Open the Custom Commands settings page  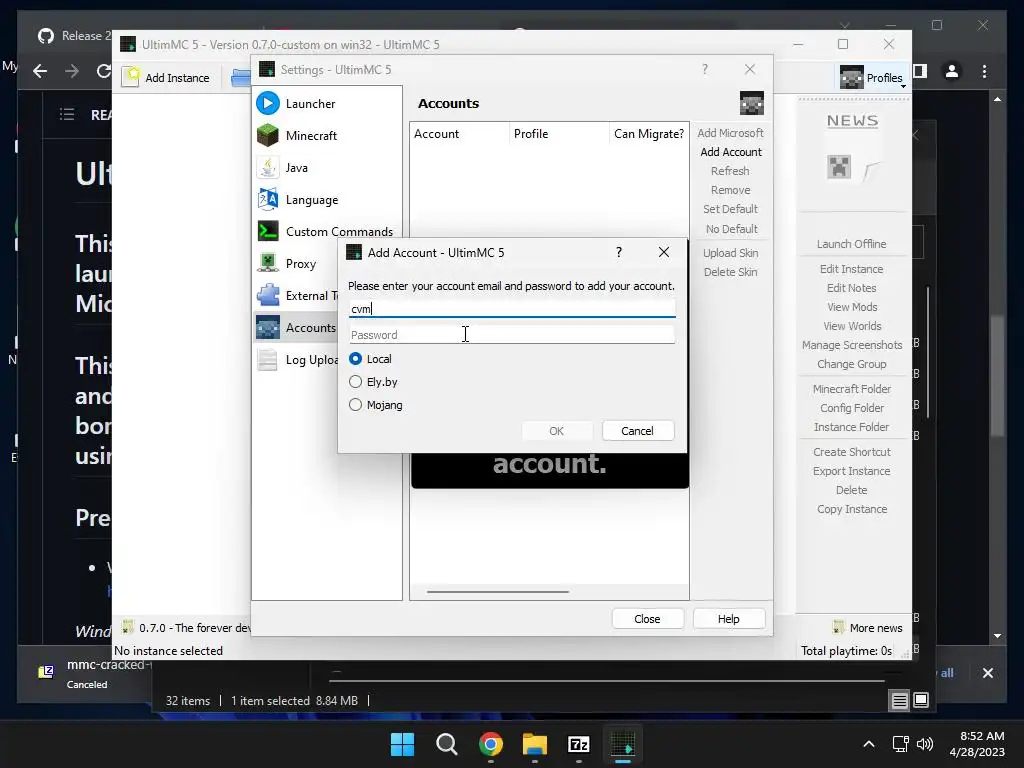[x=339, y=231]
